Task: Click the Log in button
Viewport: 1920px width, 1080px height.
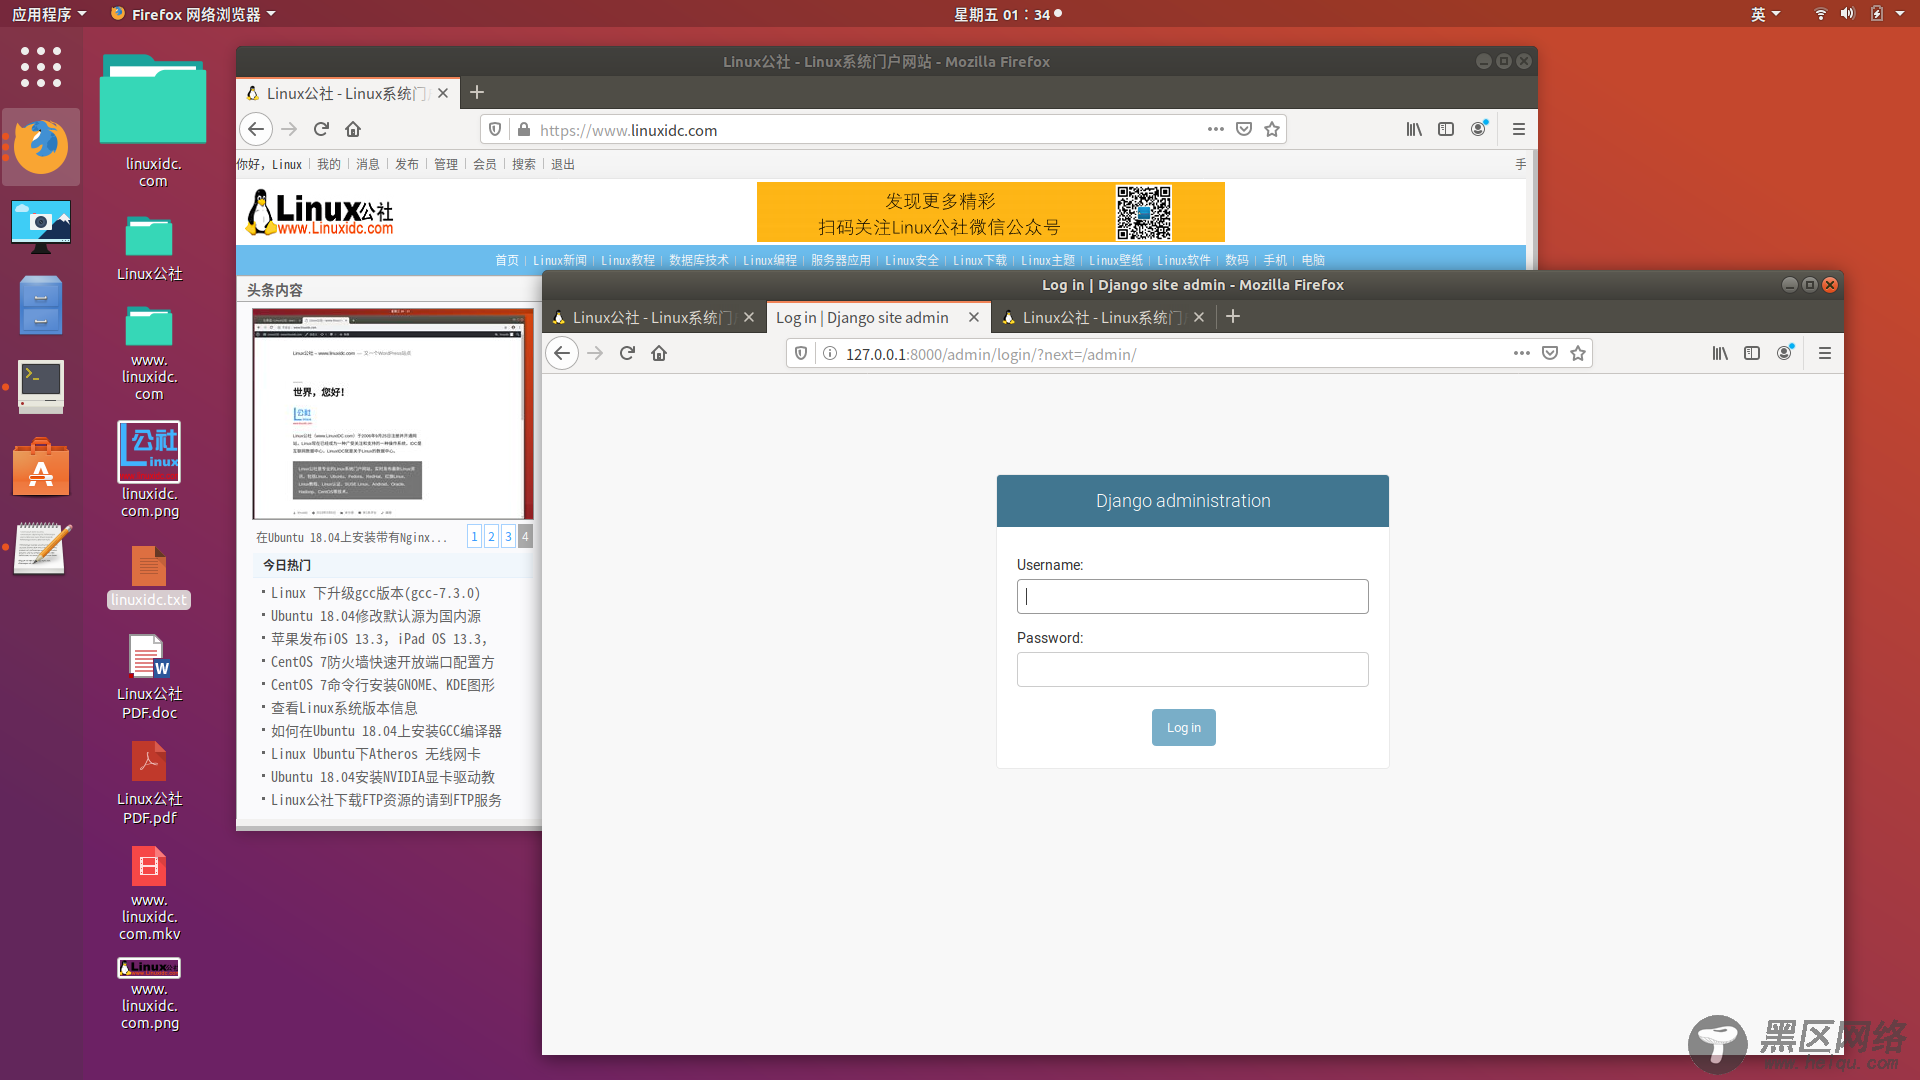Action: pos(1184,727)
